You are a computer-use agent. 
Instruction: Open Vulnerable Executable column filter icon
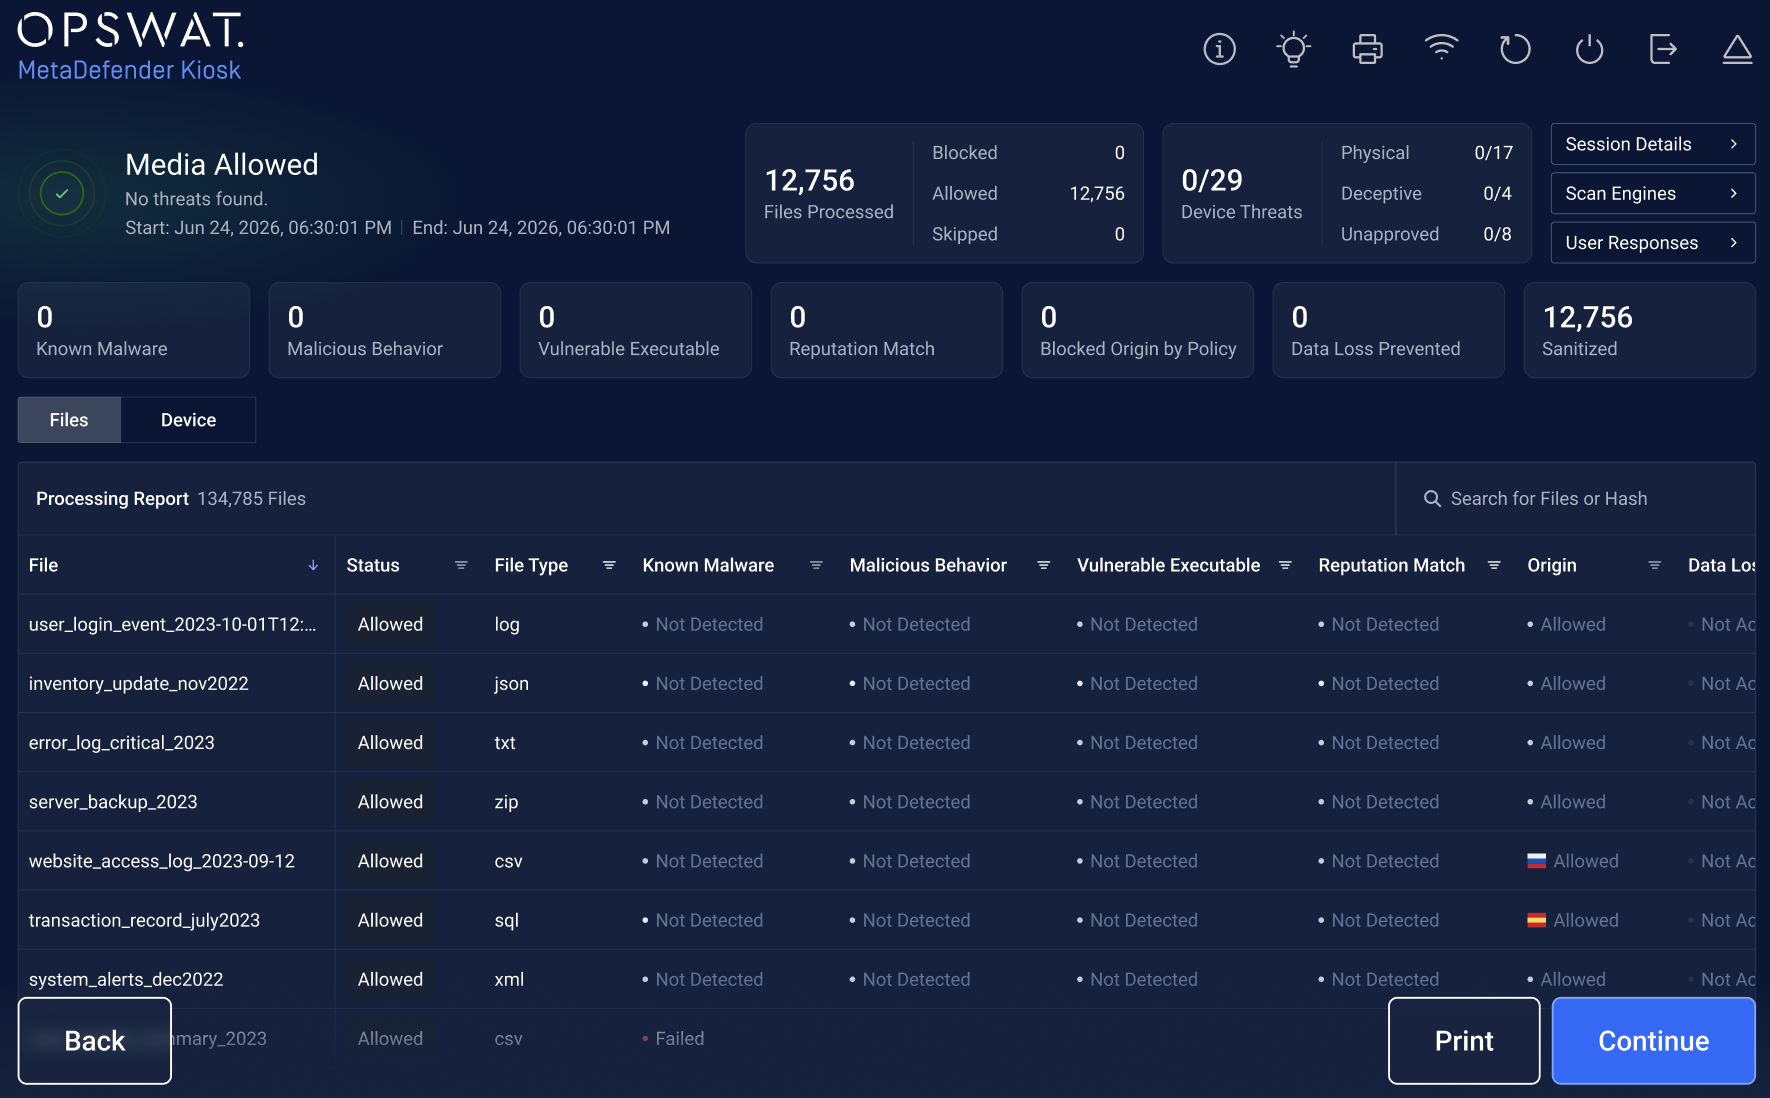pos(1285,565)
